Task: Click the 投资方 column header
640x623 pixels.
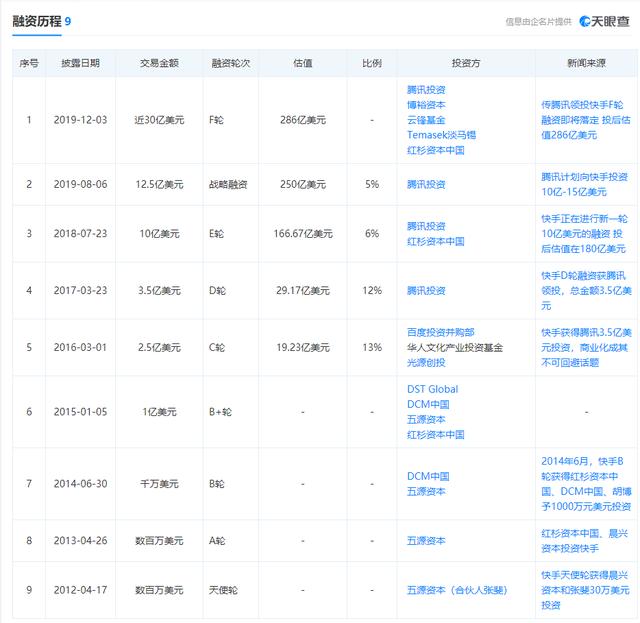Action: coord(466,63)
